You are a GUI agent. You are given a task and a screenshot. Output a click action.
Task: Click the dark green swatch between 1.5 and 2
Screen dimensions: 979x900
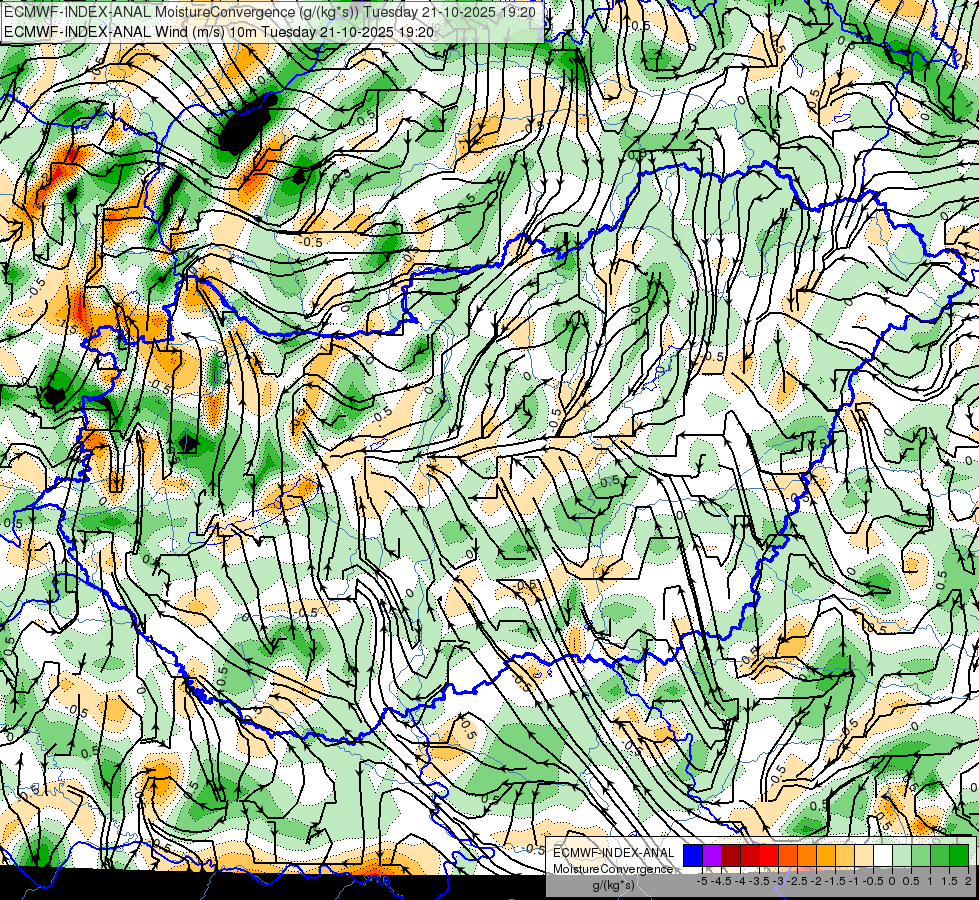(959, 856)
